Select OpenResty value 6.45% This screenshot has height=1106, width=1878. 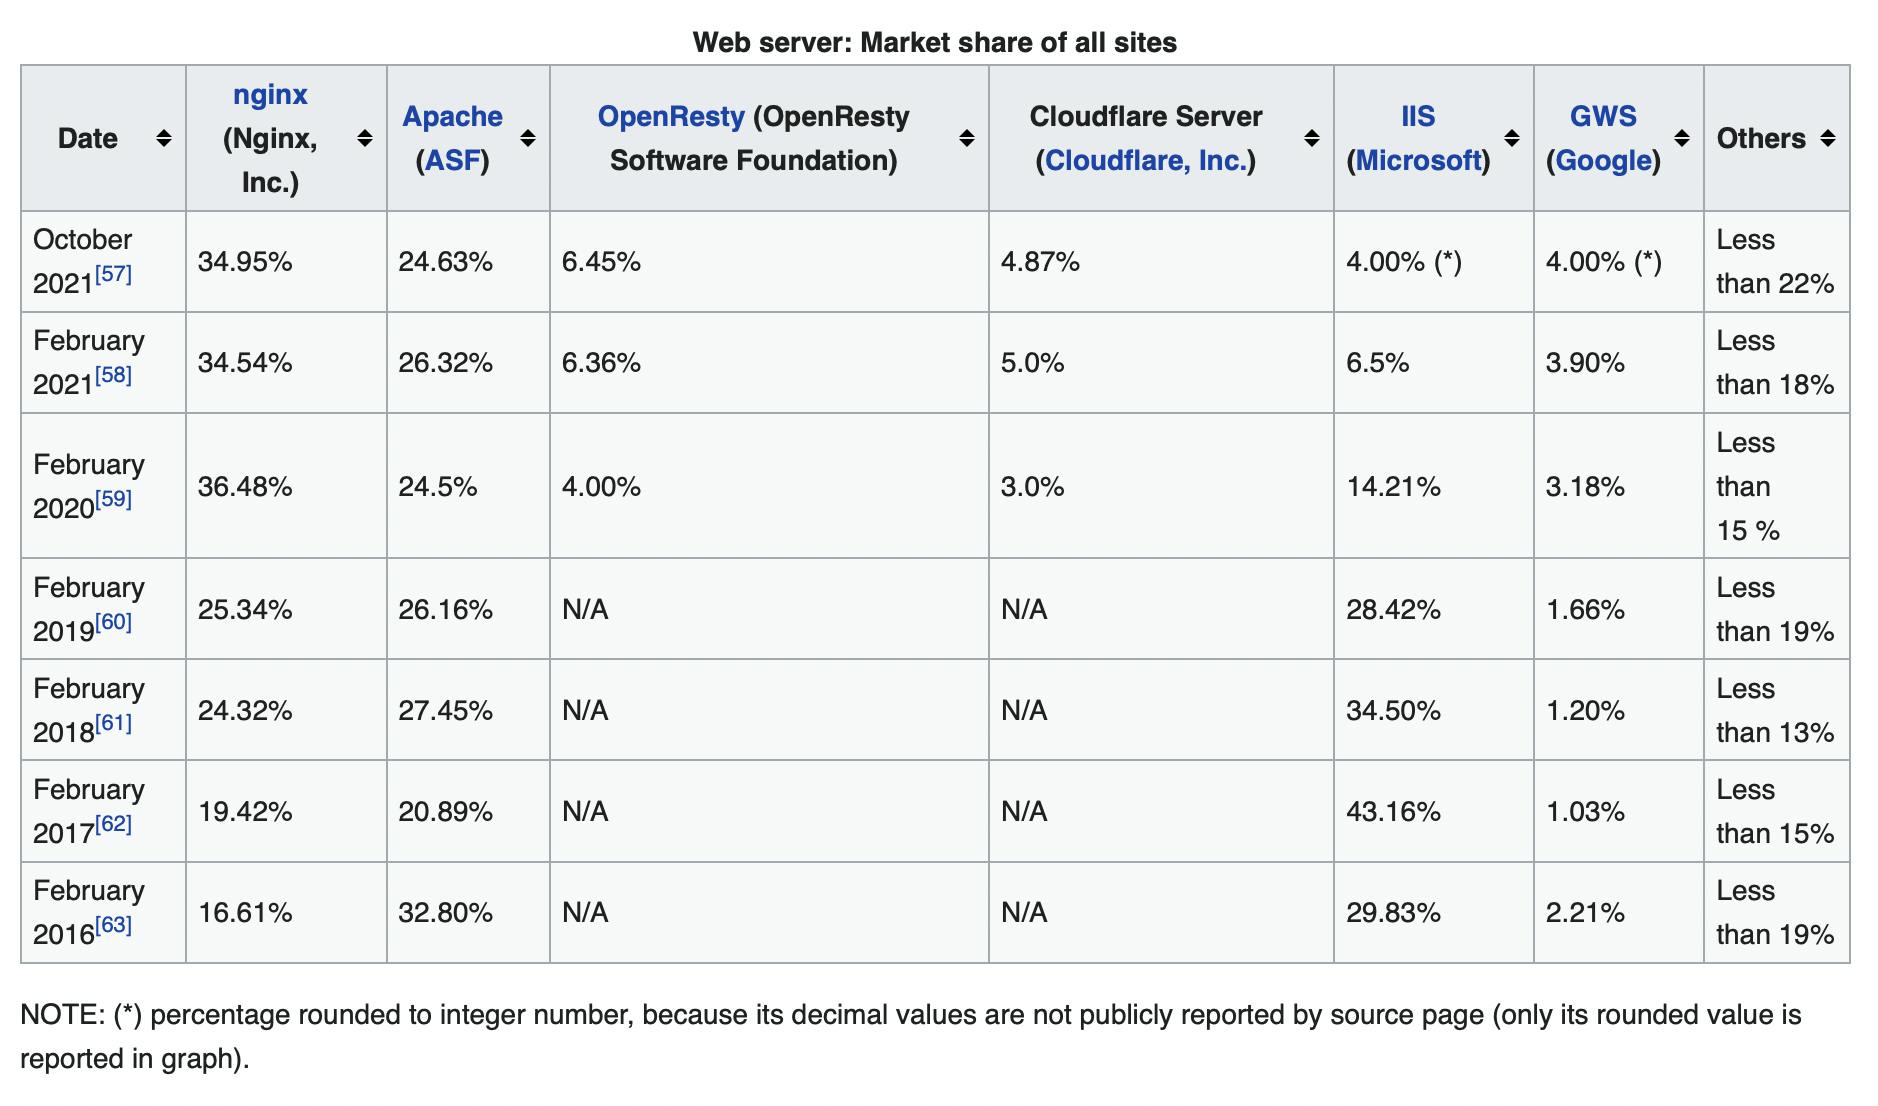coord(601,262)
